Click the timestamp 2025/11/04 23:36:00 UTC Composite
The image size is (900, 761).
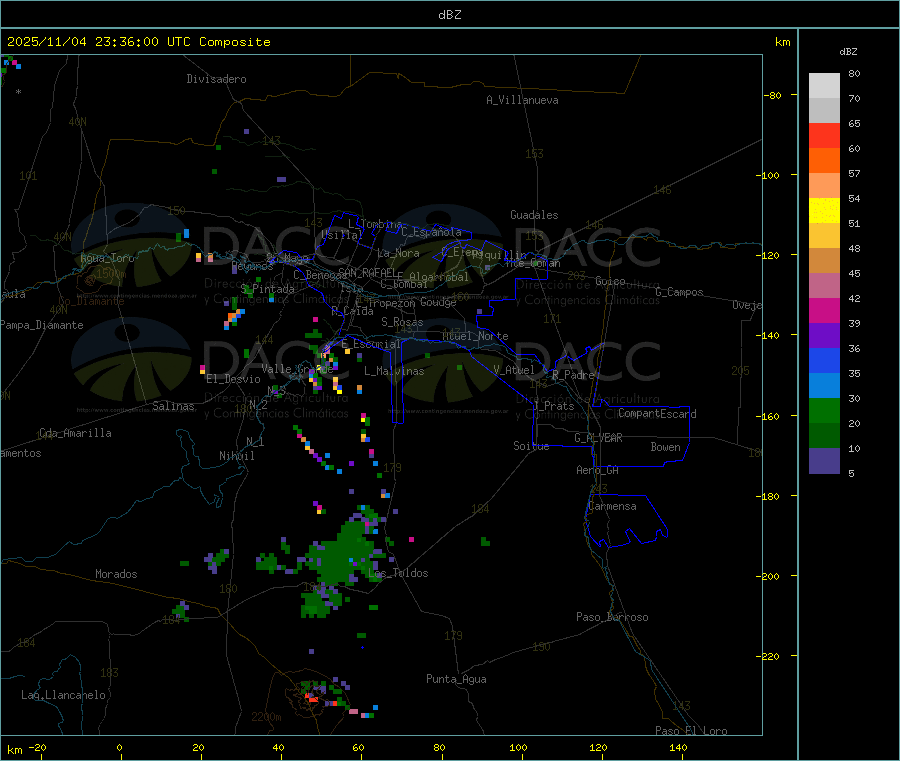[x=138, y=42]
